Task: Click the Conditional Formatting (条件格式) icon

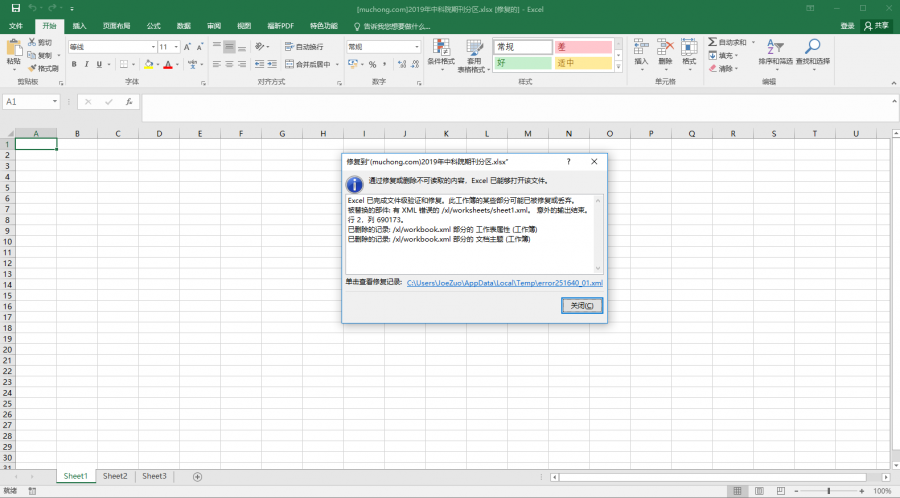Action: tap(441, 50)
